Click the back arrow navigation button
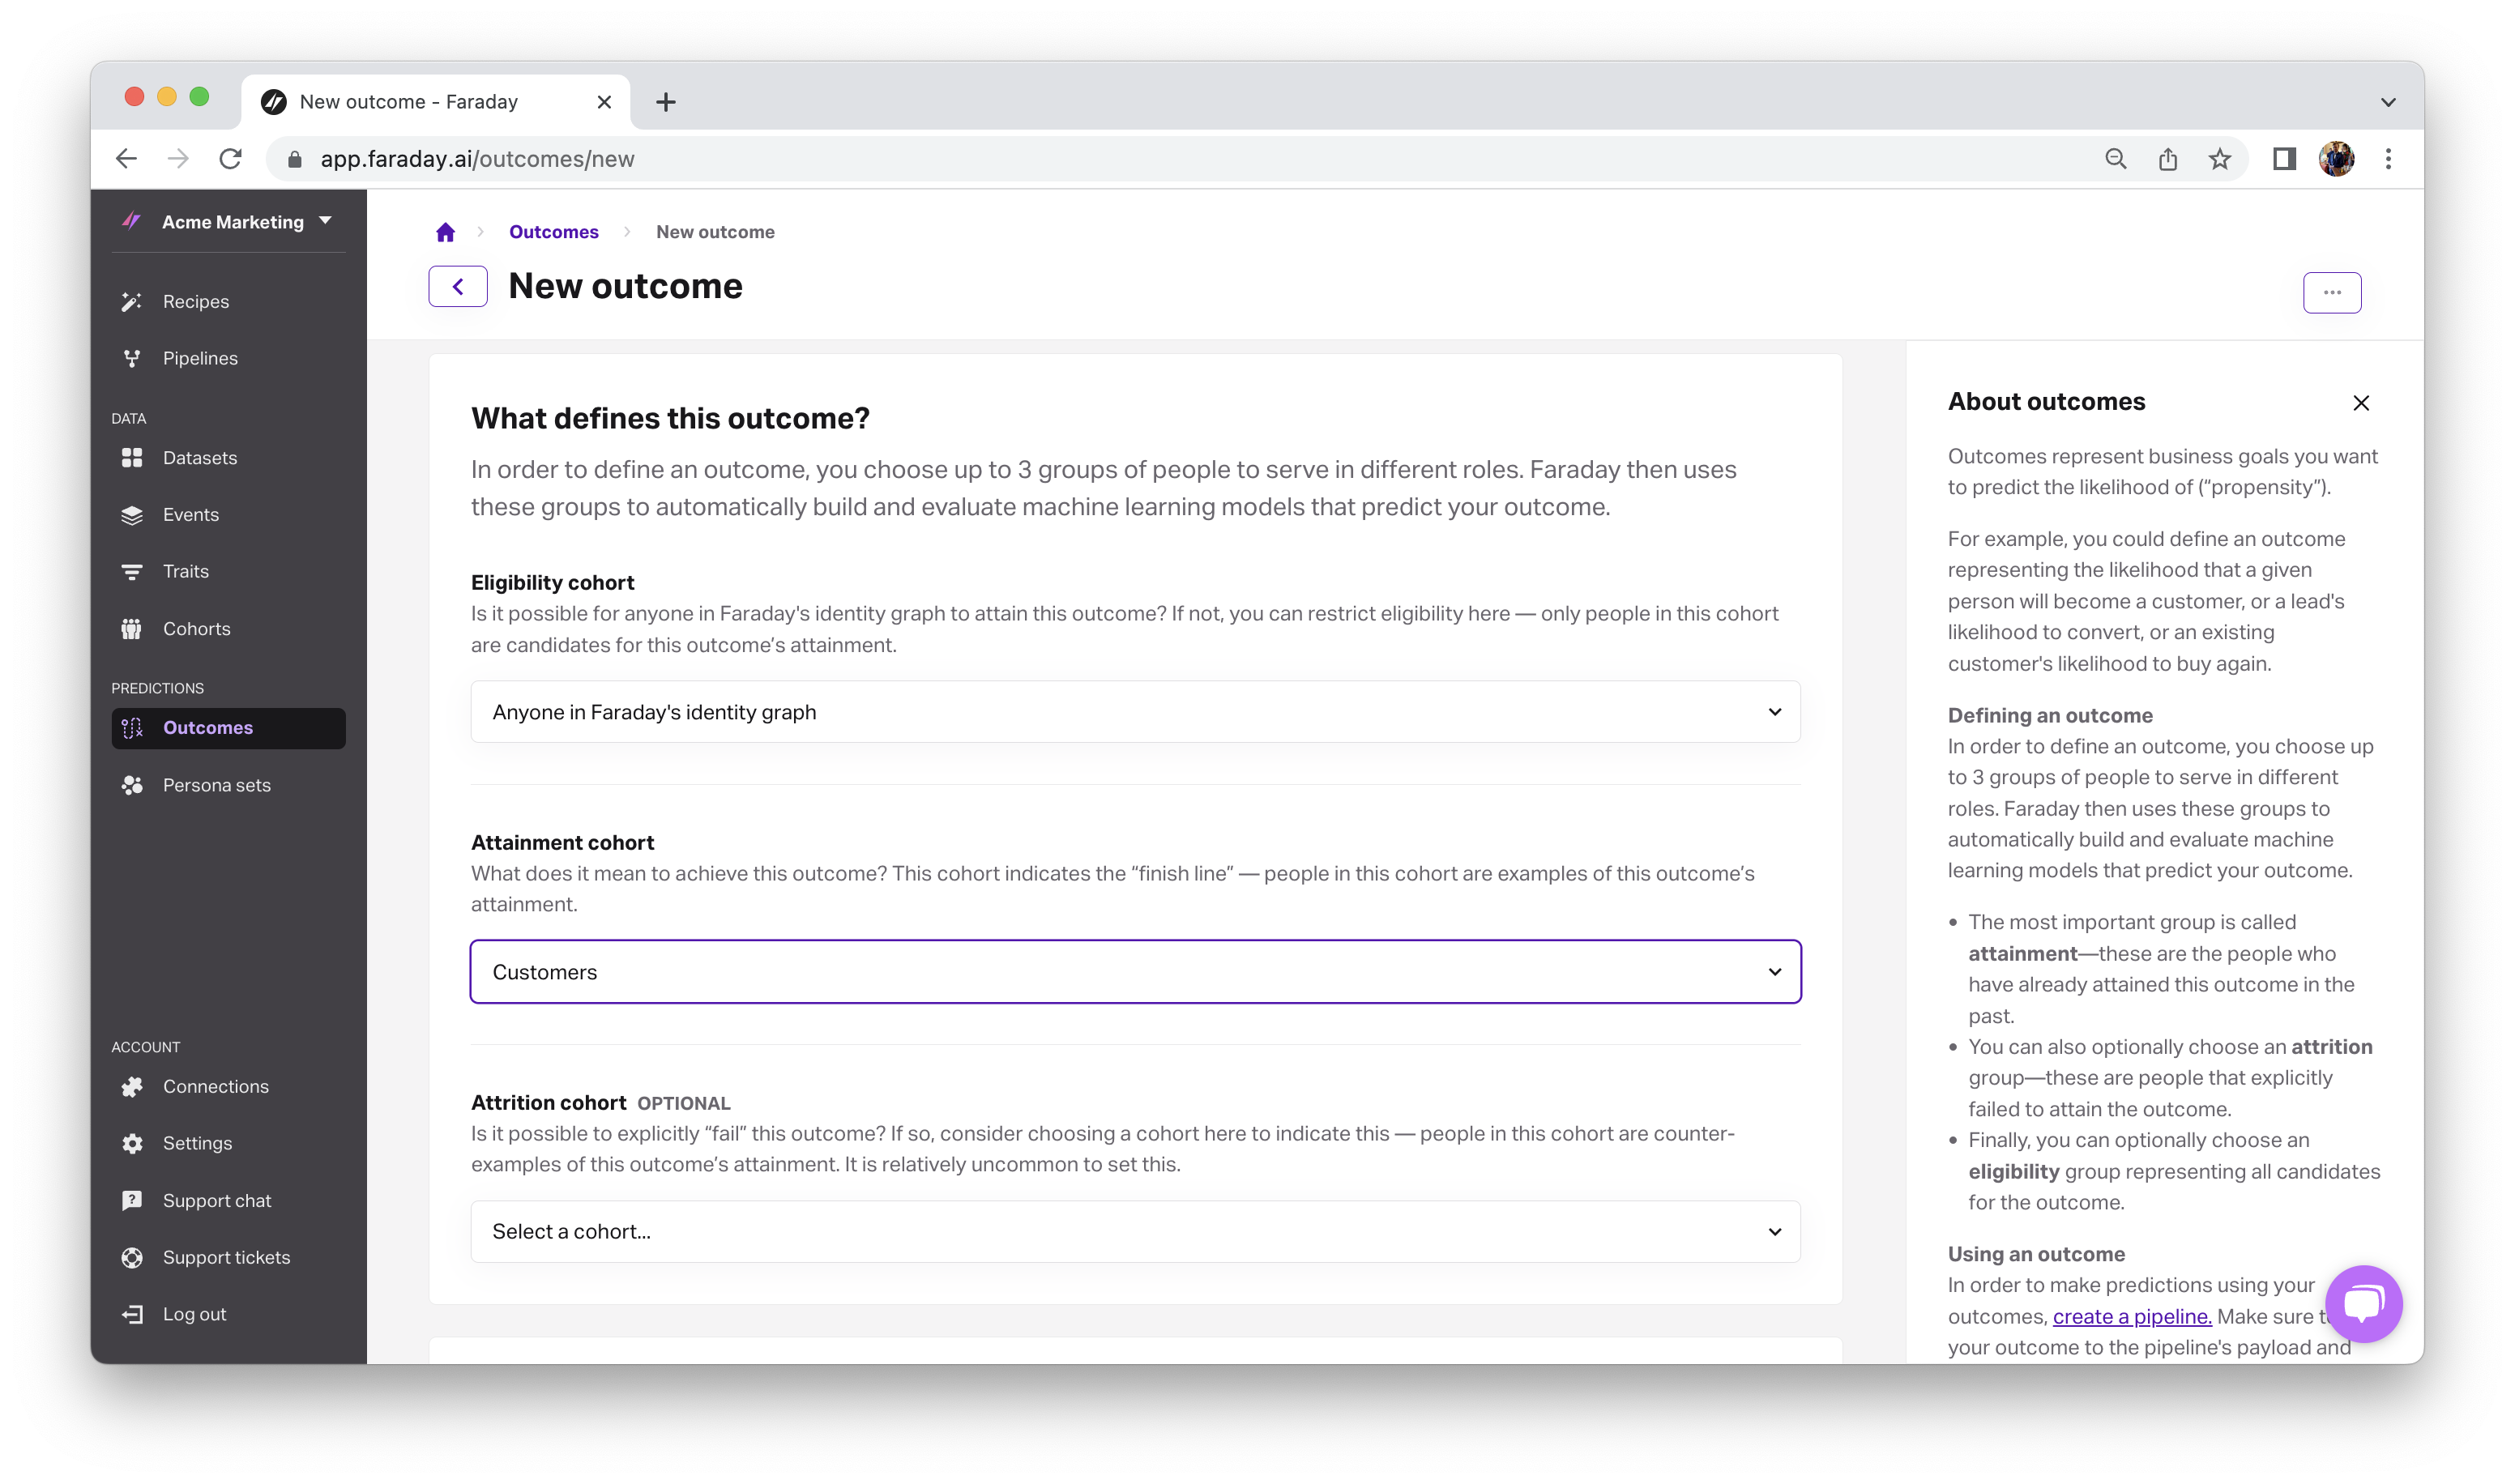 pyautogui.click(x=458, y=284)
